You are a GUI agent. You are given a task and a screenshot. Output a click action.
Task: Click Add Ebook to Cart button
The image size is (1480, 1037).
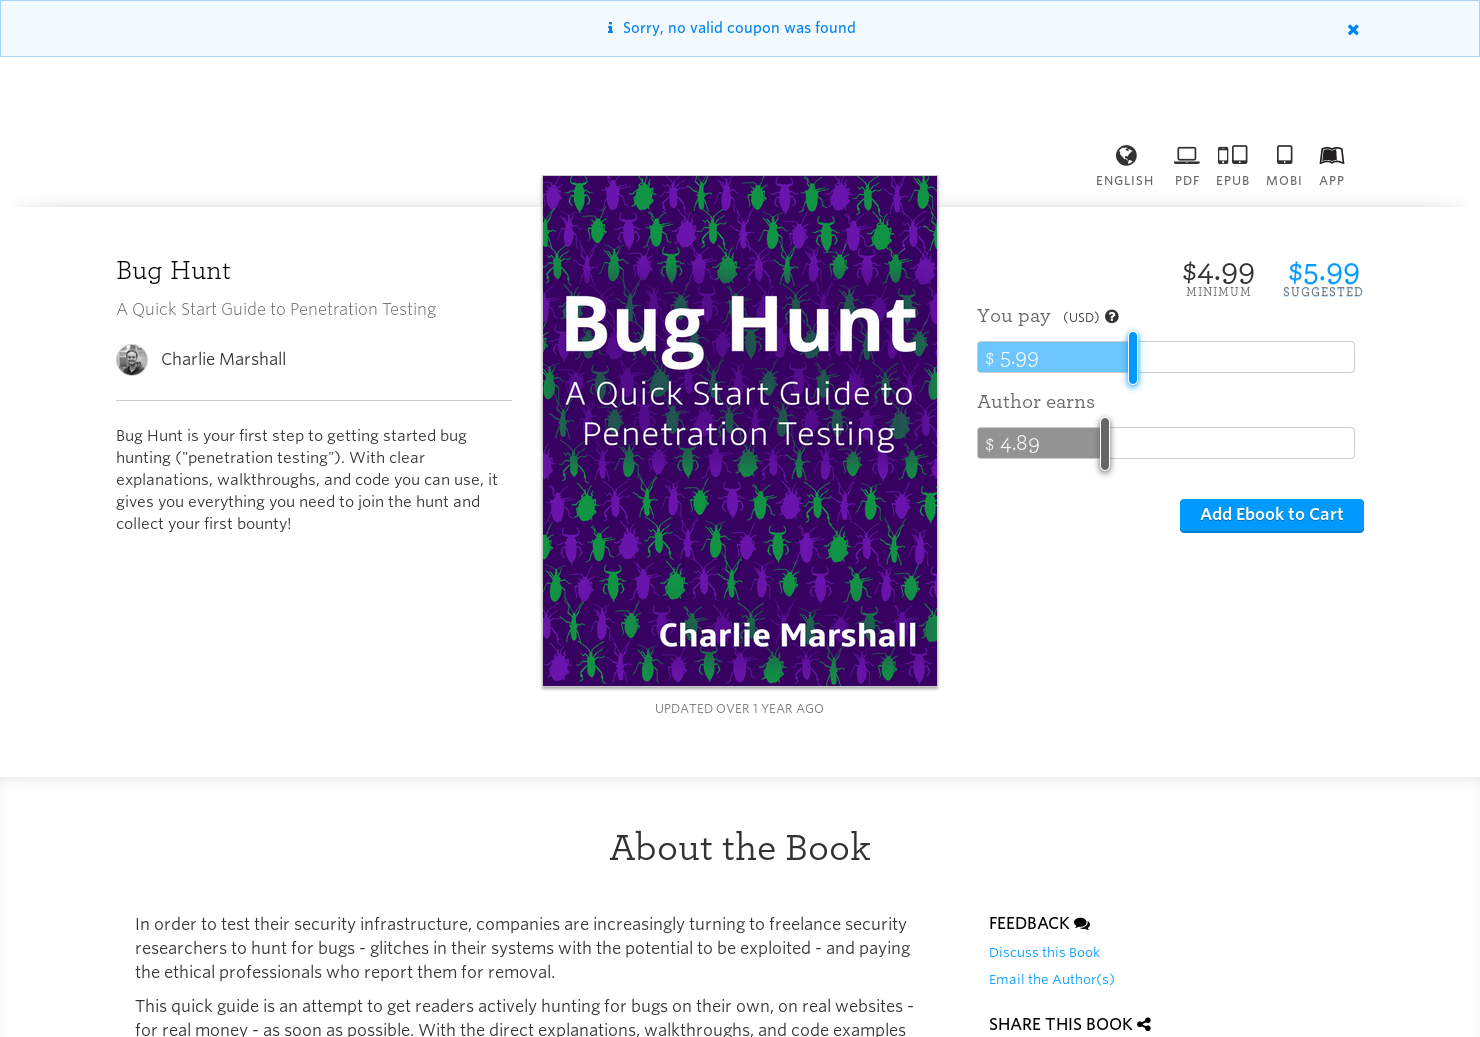click(x=1272, y=516)
